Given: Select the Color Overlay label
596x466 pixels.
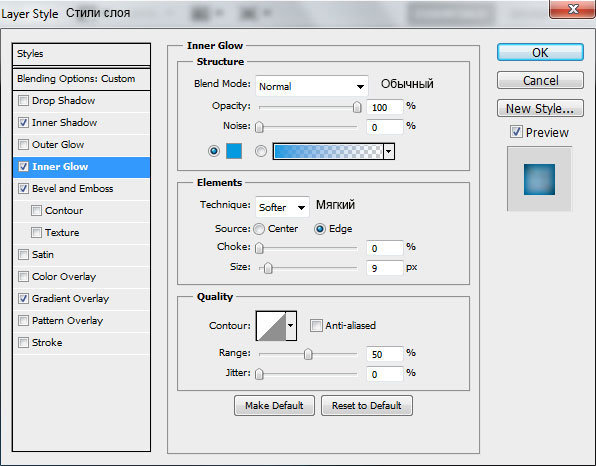Looking at the screenshot, I should [64, 277].
